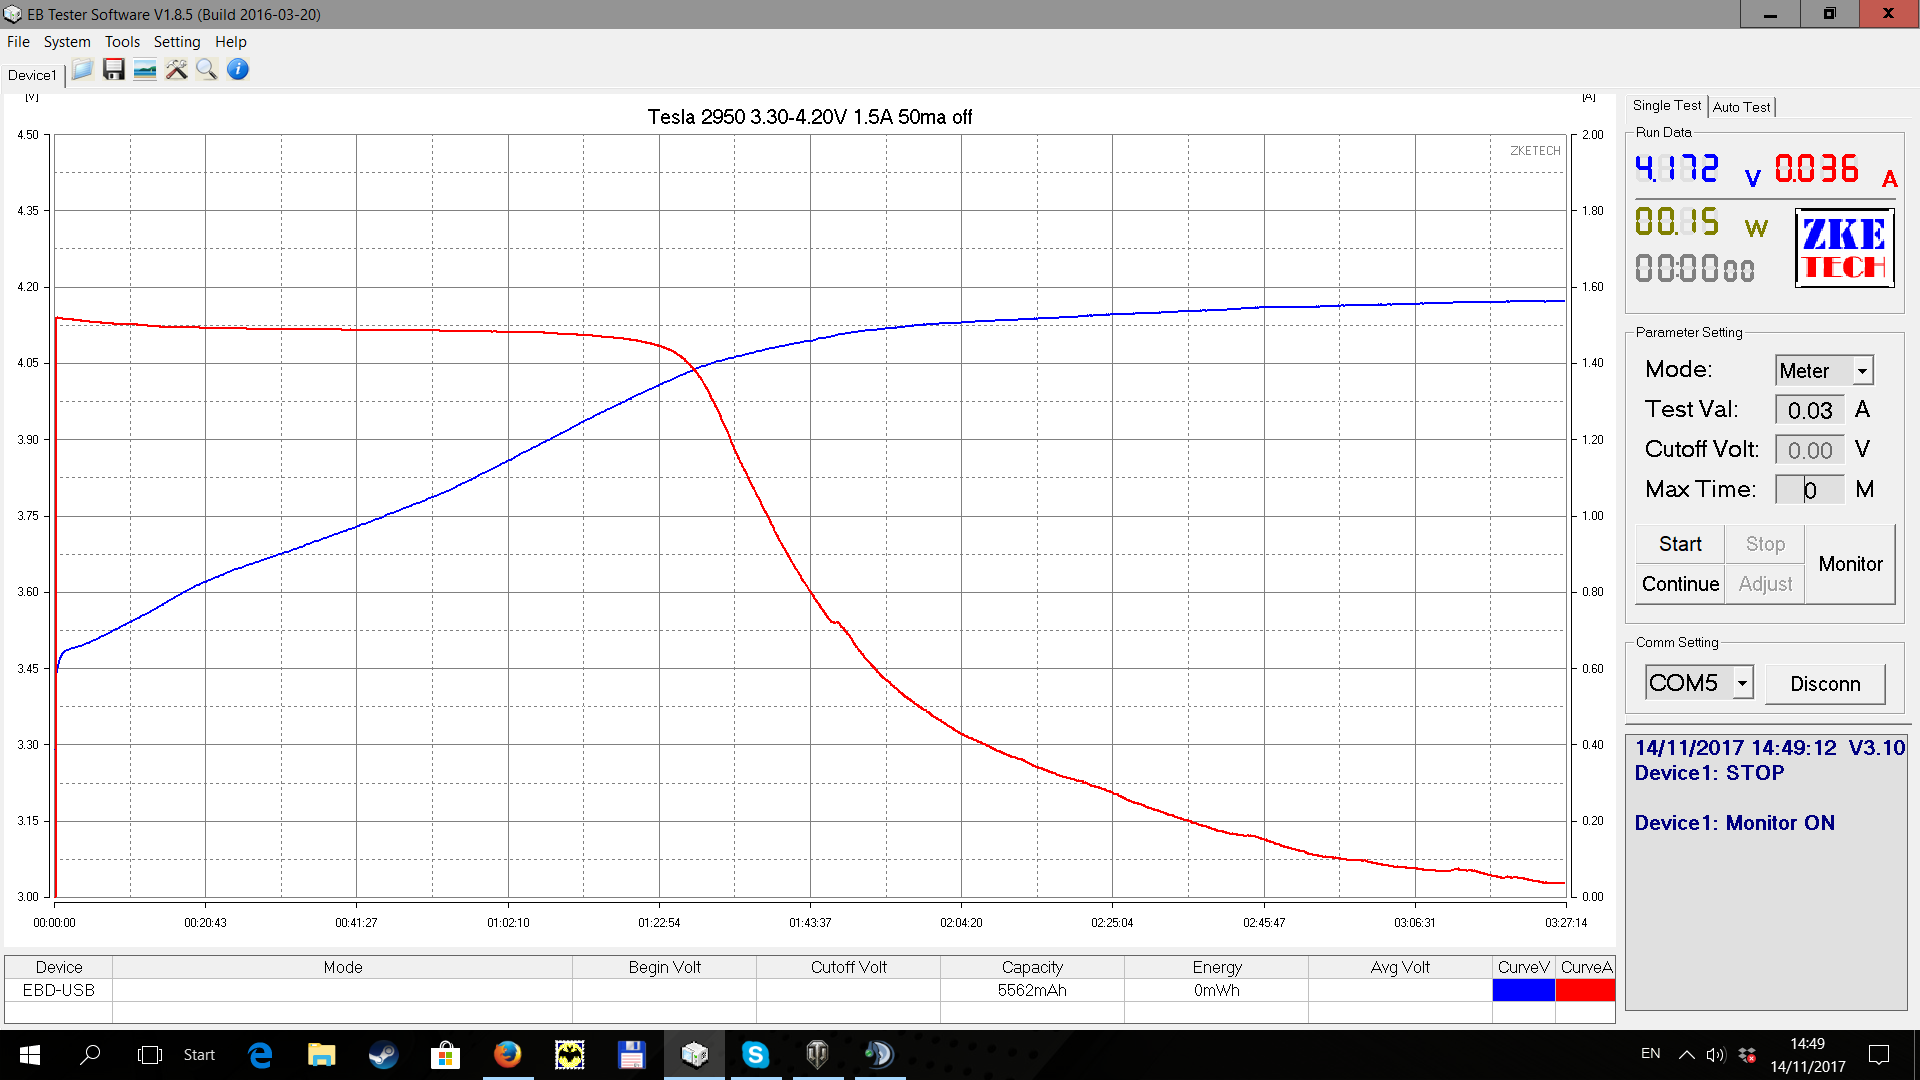
Task: Click the volume speaker tray icon
Action: point(1716,1054)
